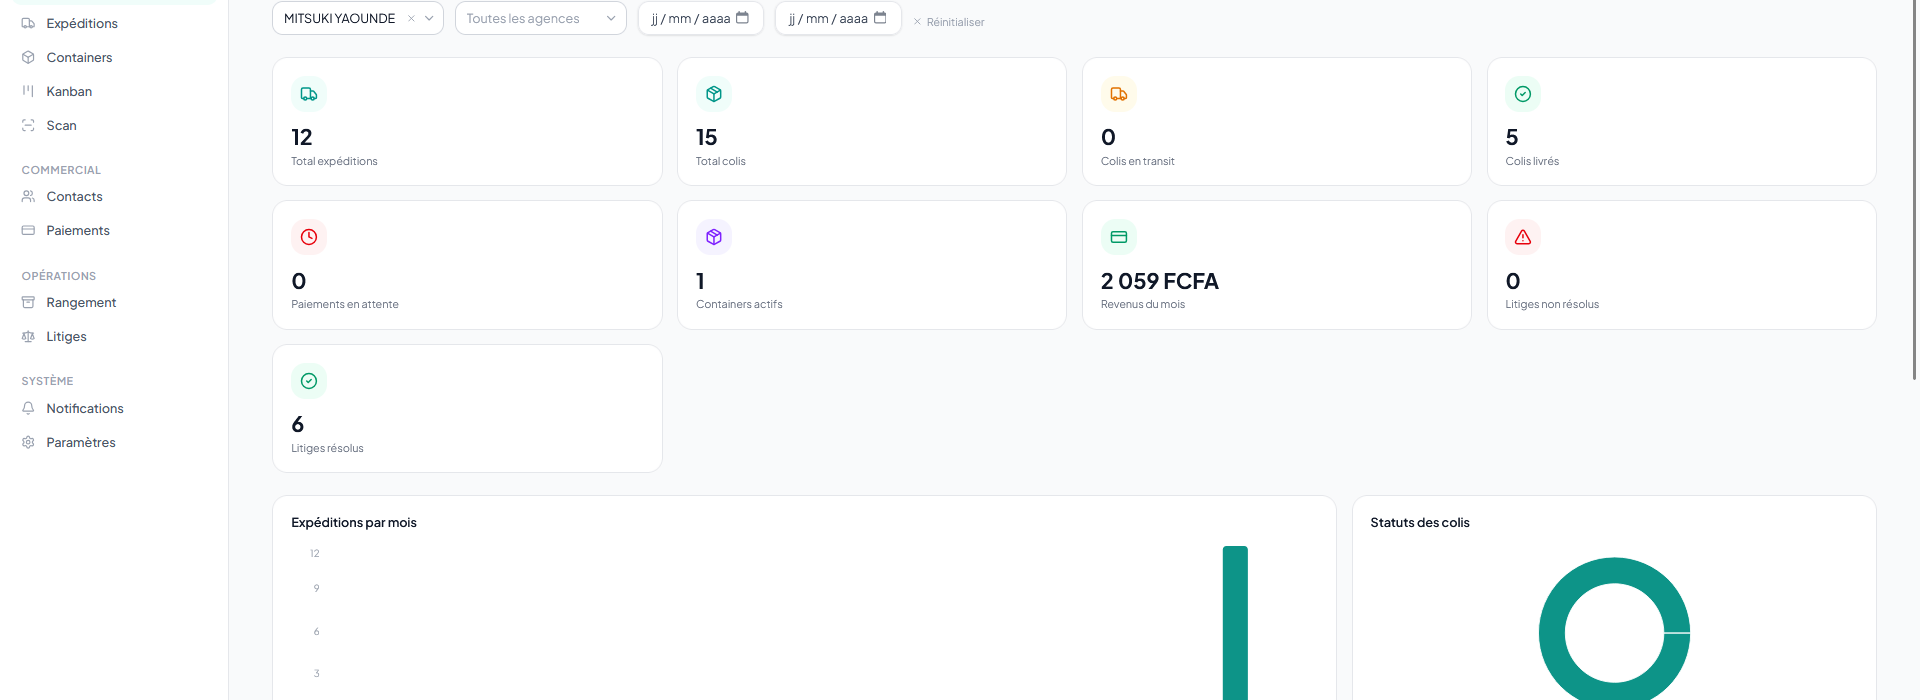The width and height of the screenshot is (1920, 700).
Task: Click the Revenus du mois card icon
Action: 1119,237
